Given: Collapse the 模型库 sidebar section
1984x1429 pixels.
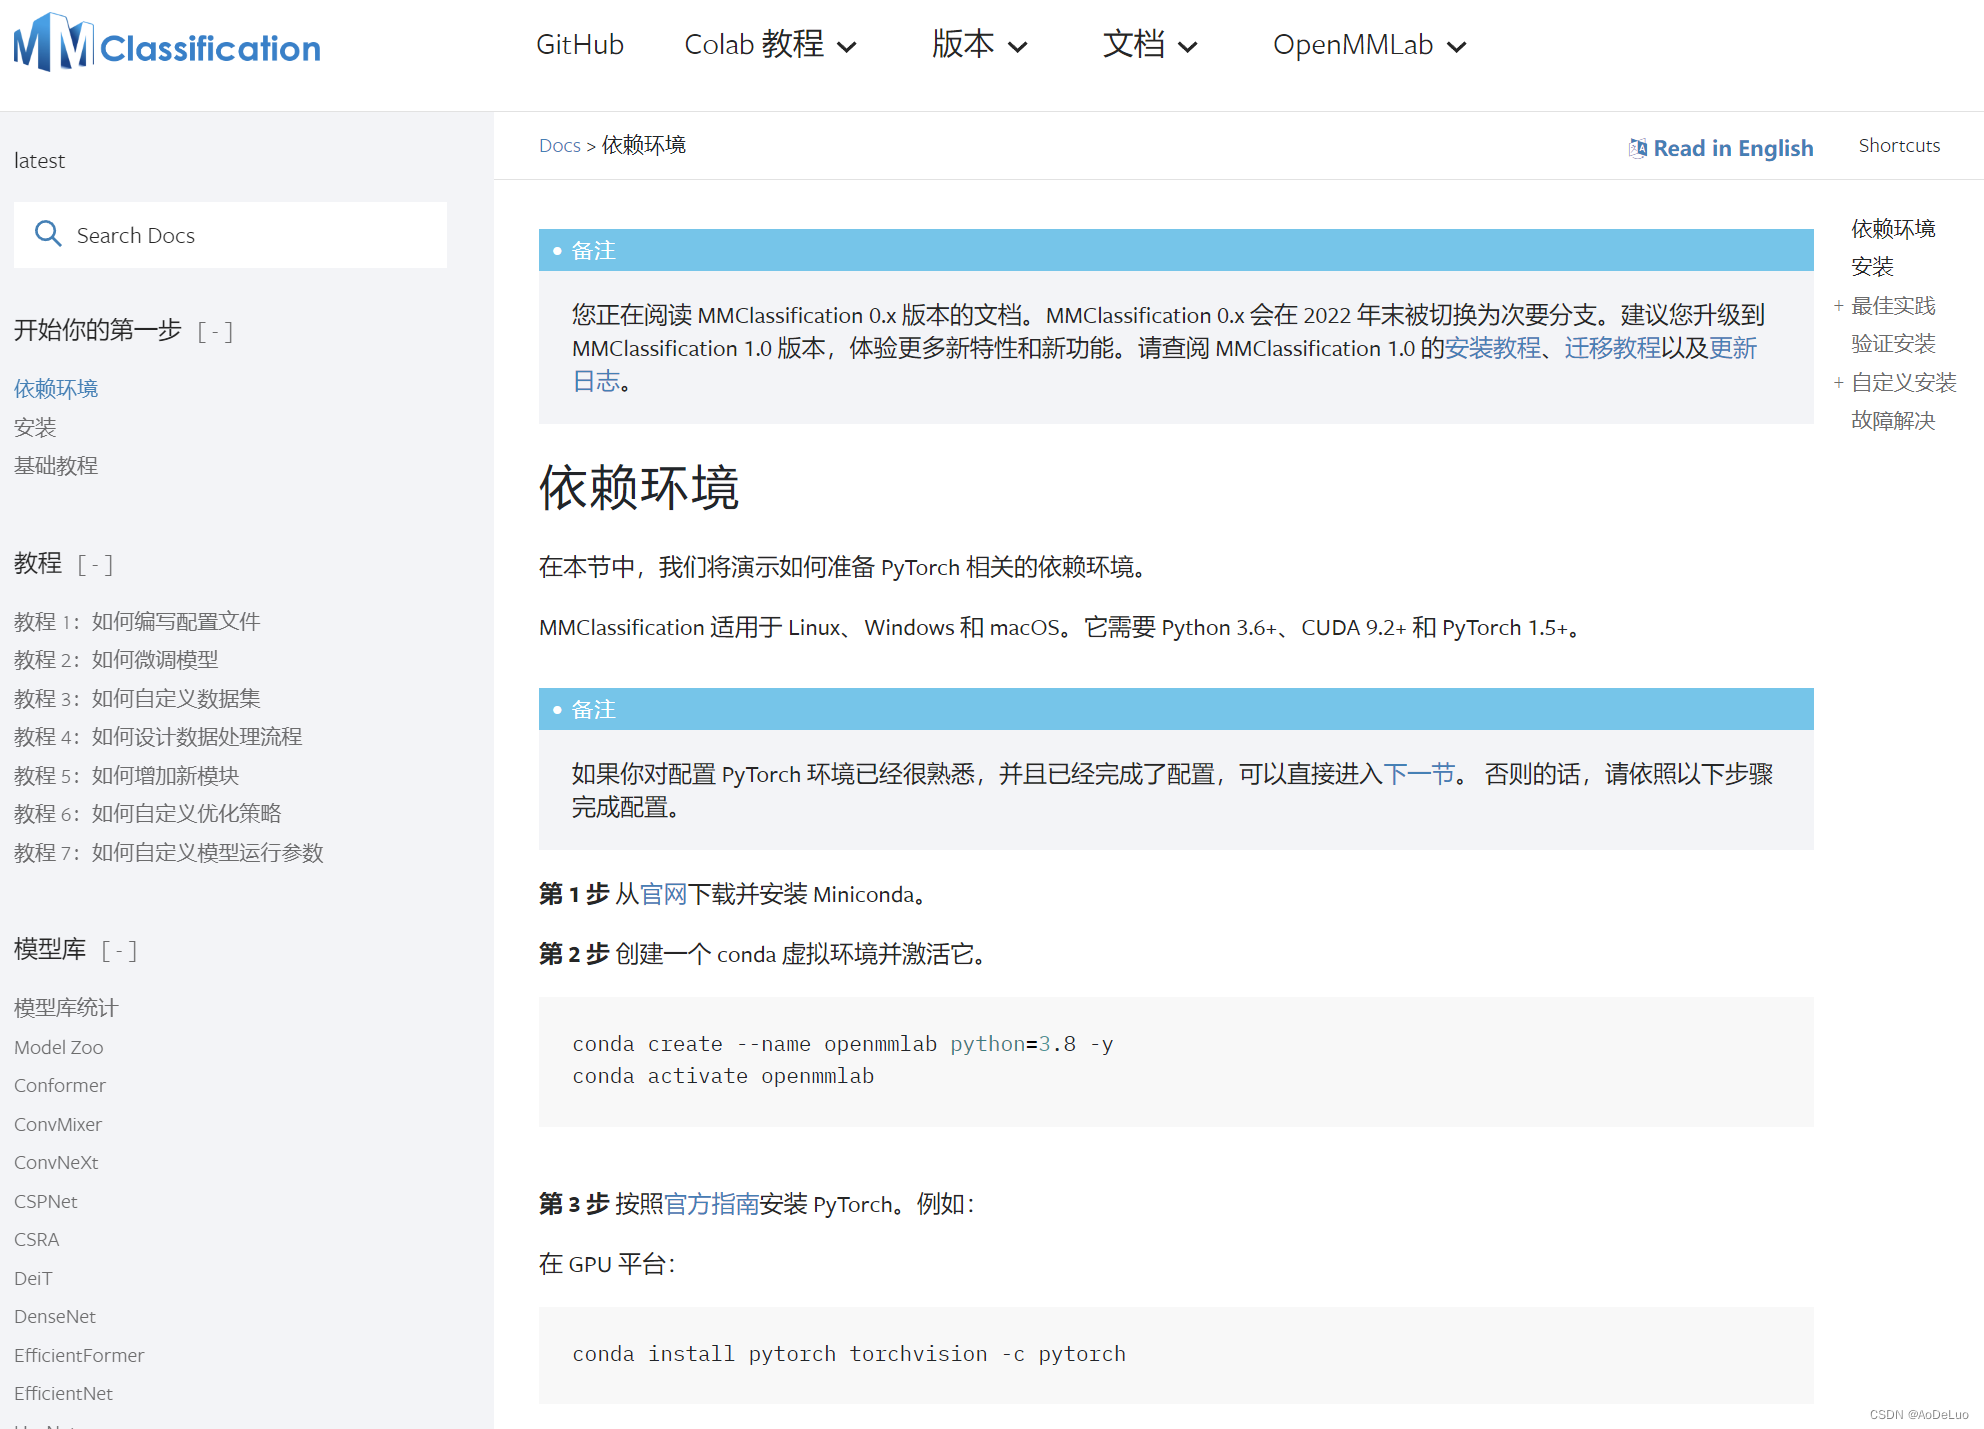Looking at the screenshot, I should tap(119, 950).
